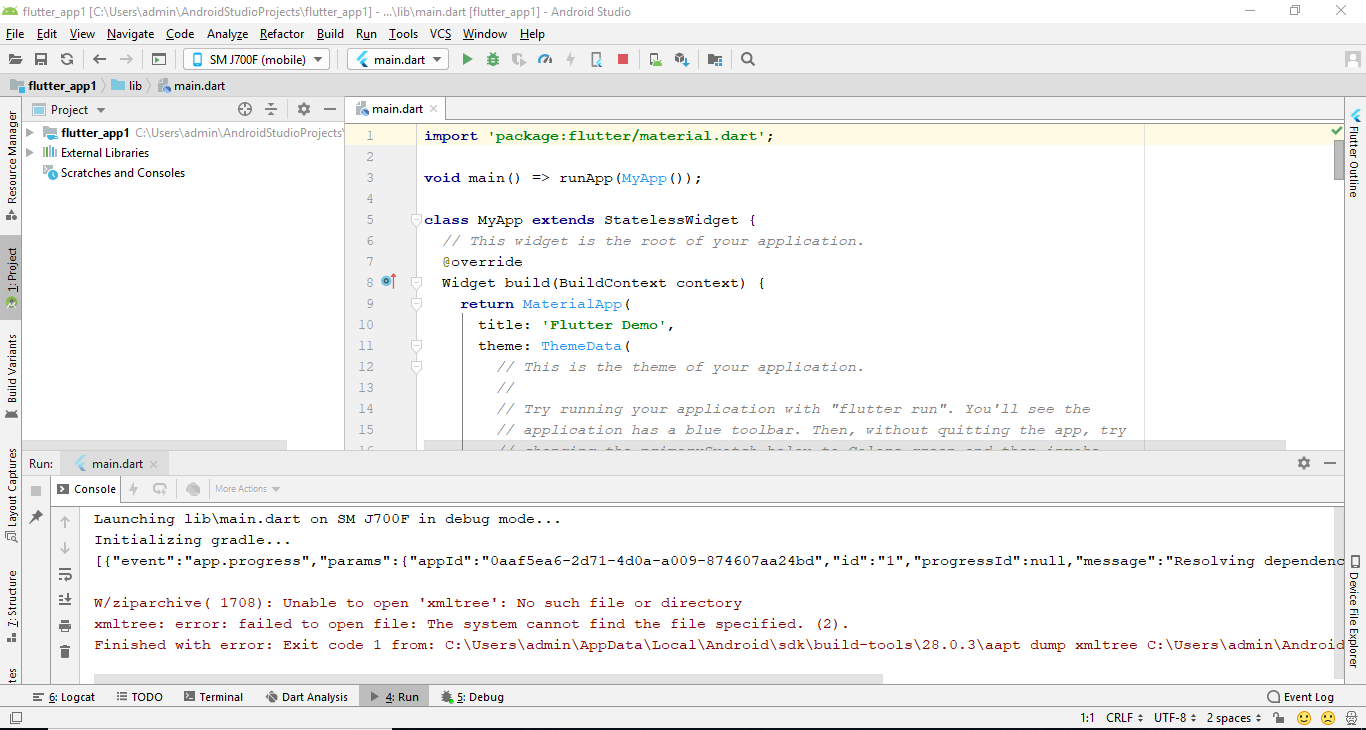Open Project panel settings gear

click(x=304, y=110)
